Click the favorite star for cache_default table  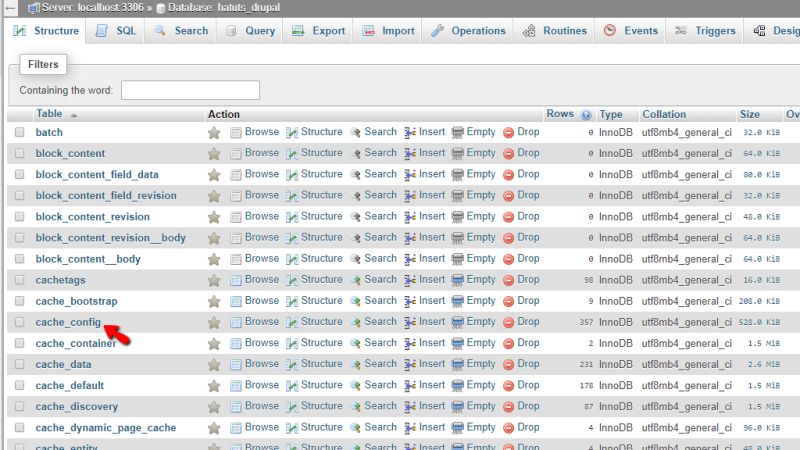click(x=214, y=386)
